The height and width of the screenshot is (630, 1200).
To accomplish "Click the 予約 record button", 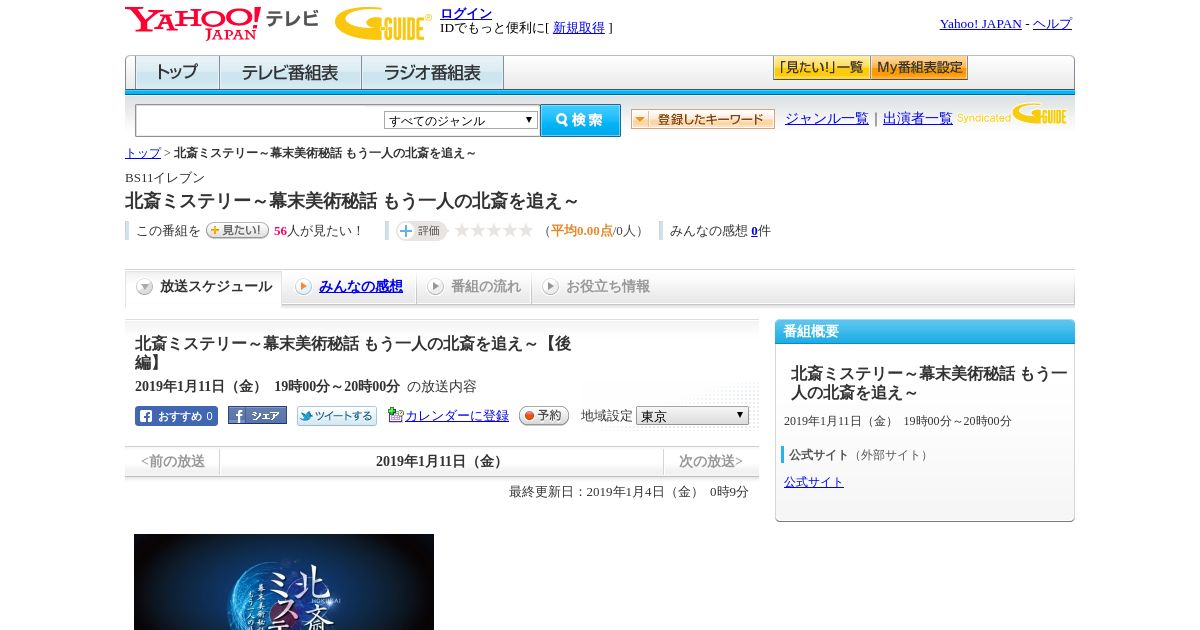I will coord(544,415).
